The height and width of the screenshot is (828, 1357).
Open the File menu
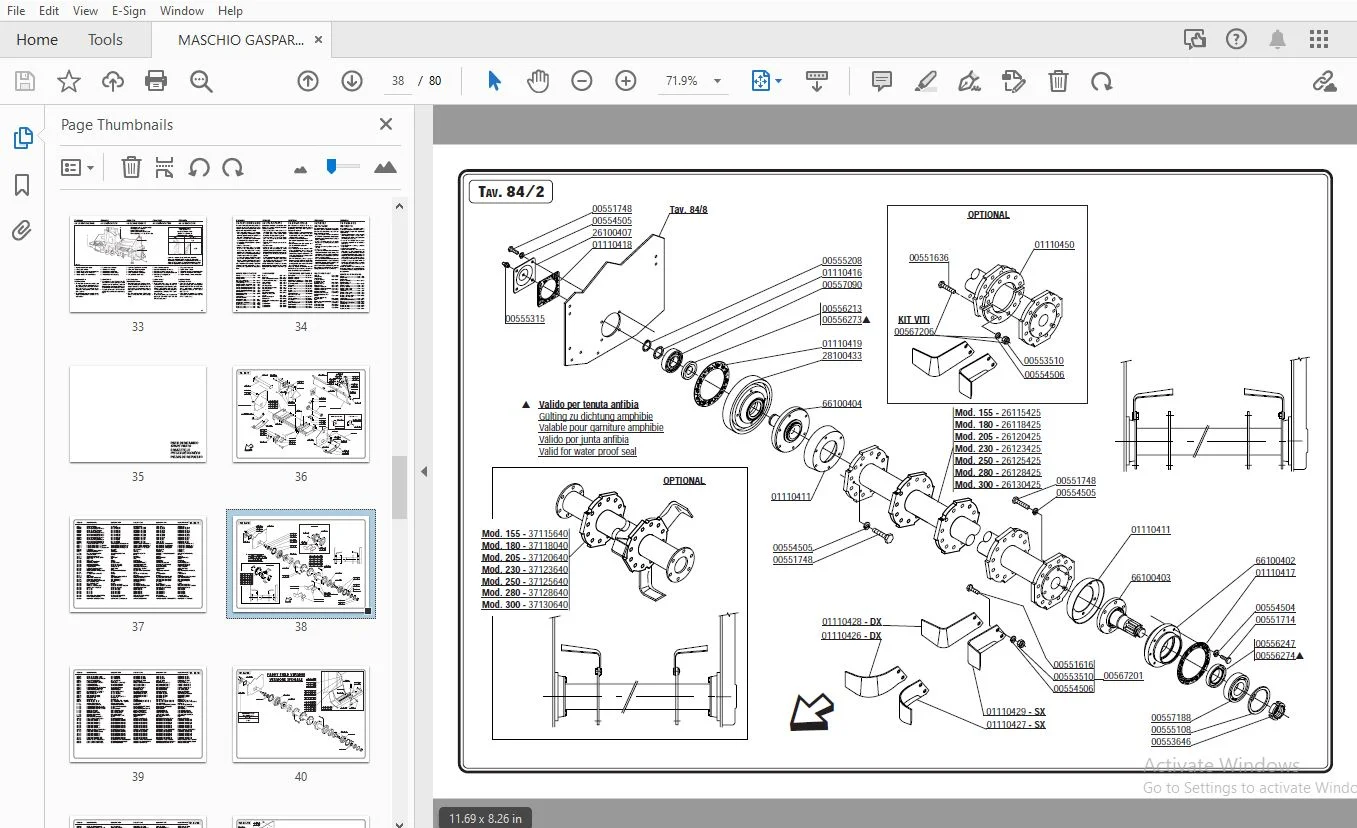click(16, 11)
